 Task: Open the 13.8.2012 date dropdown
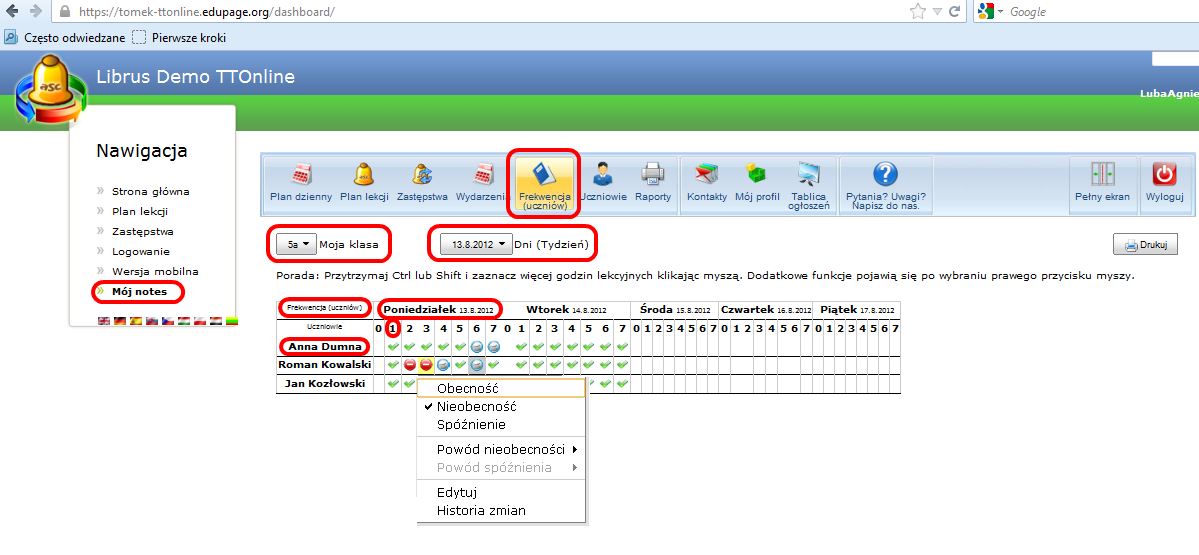click(475, 244)
